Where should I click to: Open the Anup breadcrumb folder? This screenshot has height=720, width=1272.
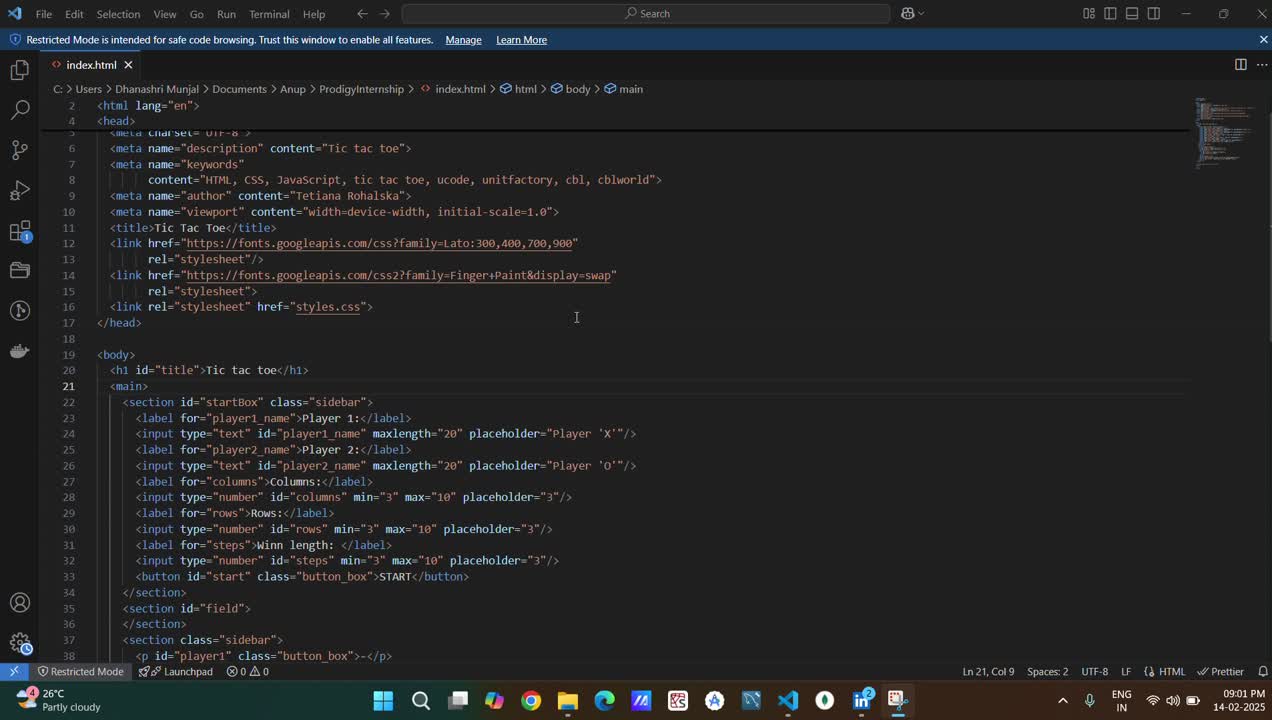293,89
